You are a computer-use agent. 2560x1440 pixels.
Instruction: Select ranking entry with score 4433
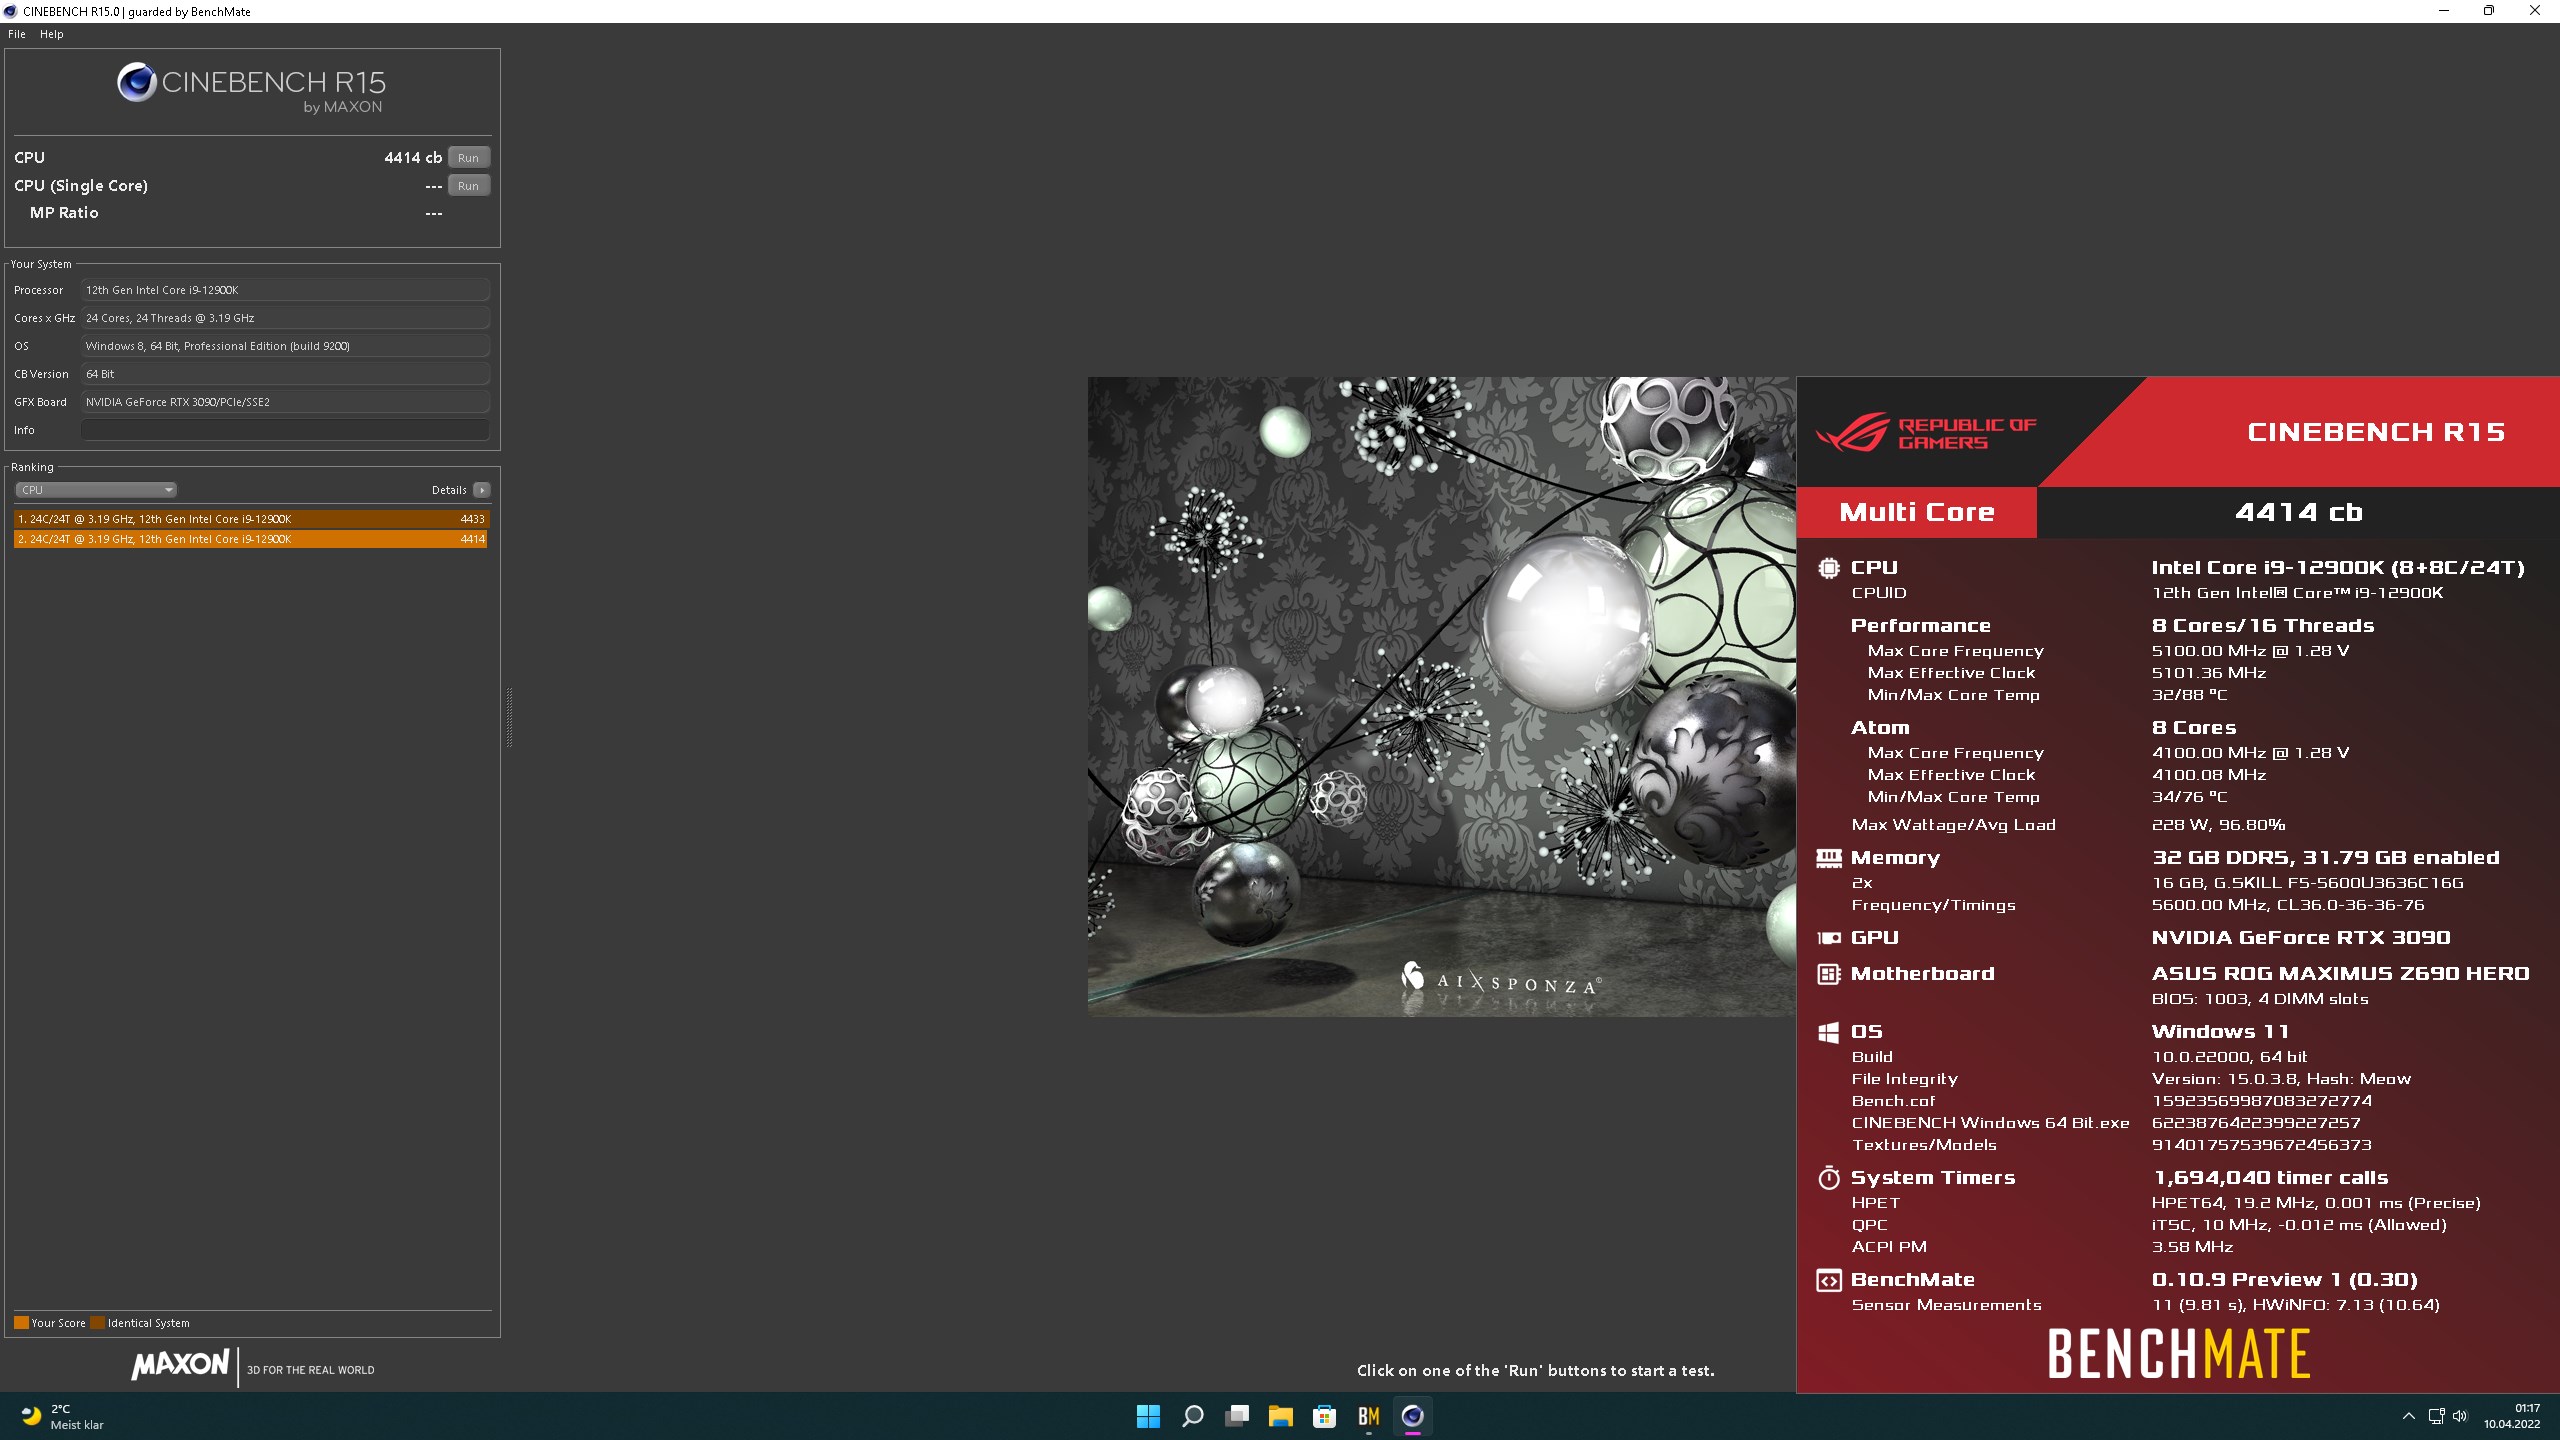(251, 519)
